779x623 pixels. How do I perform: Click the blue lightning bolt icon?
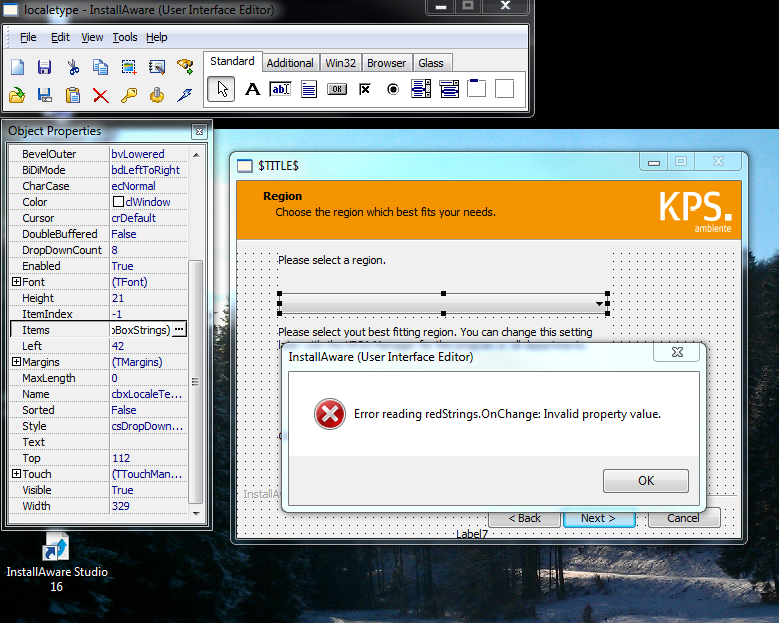click(185, 95)
